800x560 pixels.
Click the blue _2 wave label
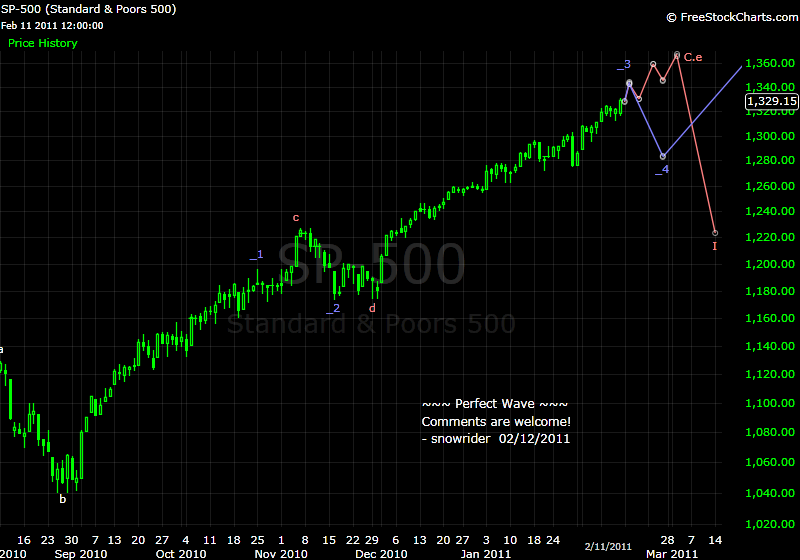[333, 308]
